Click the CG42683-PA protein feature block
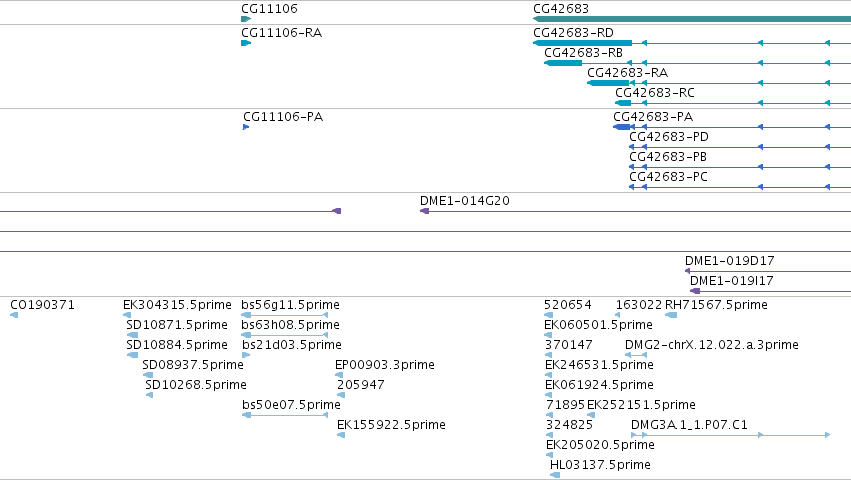This screenshot has width=851, height=480. (x=621, y=127)
